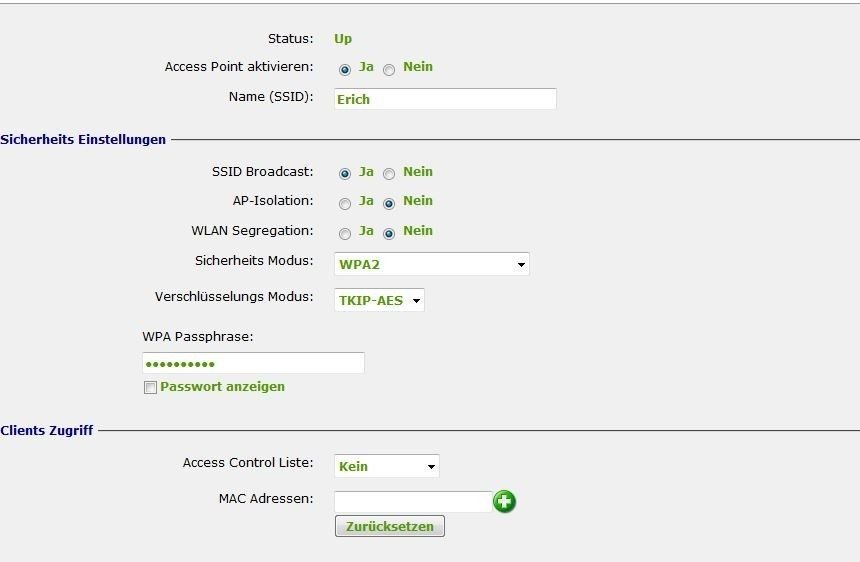Click the Verschlüsselungs Modus label
Viewport: 860px width, 562px height.
(234, 297)
